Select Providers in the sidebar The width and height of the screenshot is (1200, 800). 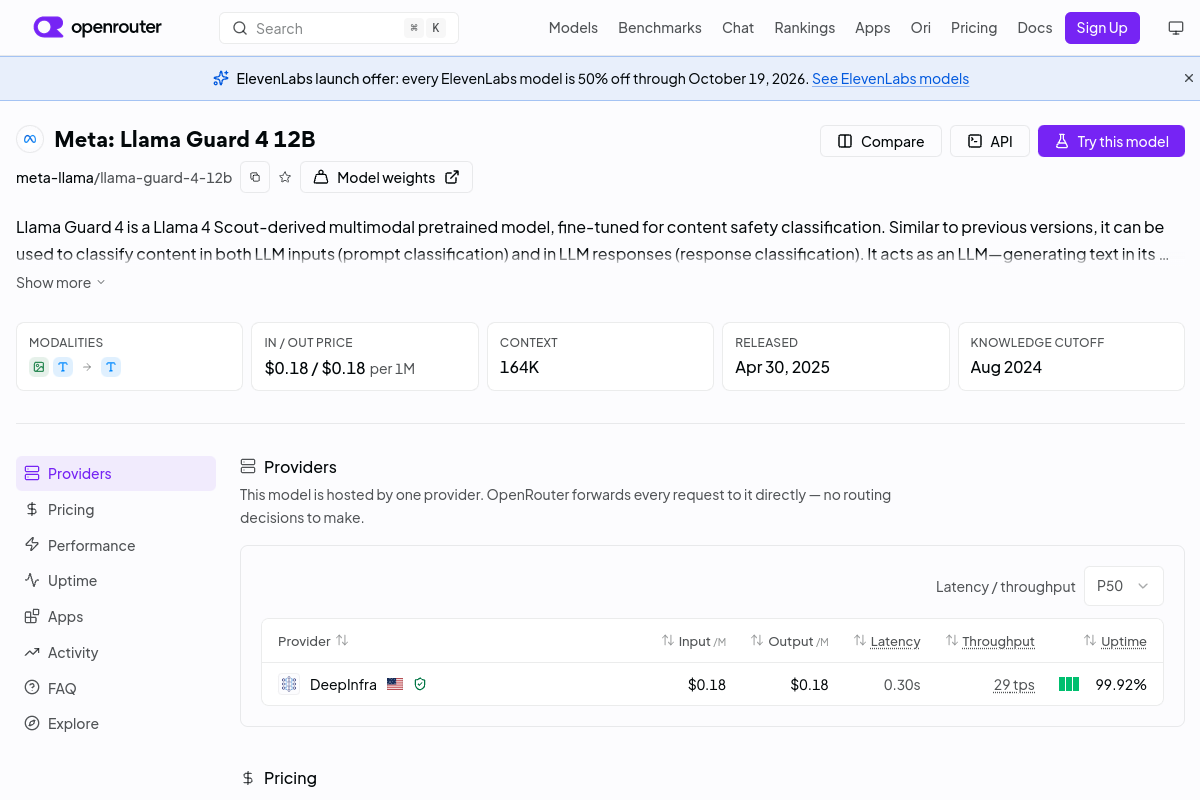click(116, 474)
